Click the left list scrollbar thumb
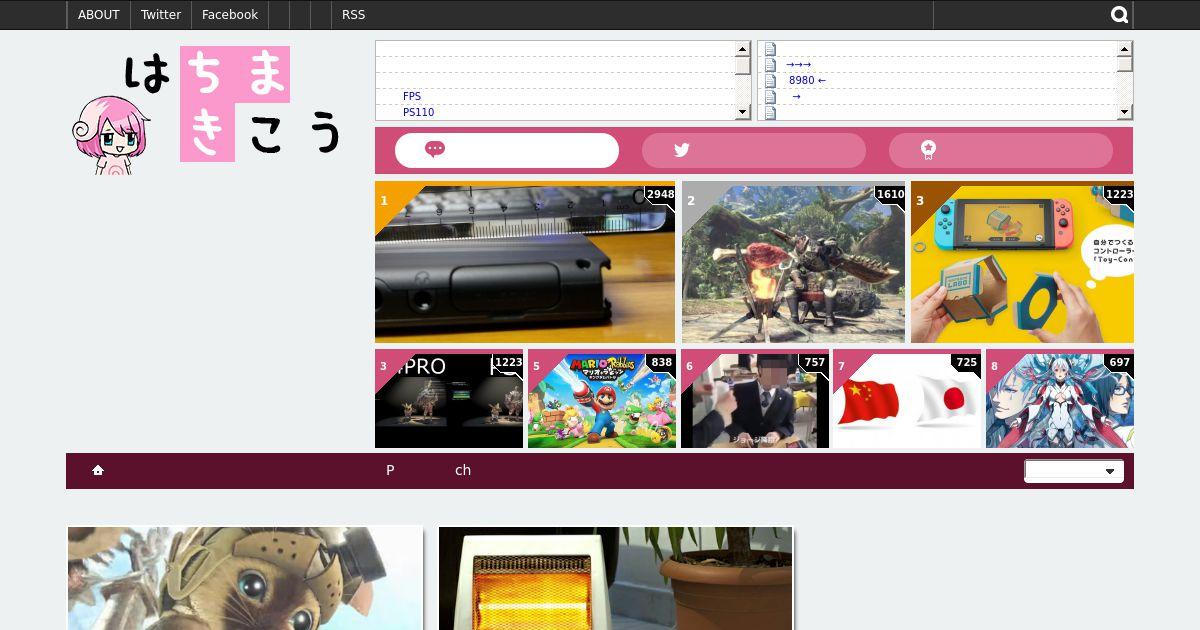The width and height of the screenshot is (1200, 630). pos(743,65)
